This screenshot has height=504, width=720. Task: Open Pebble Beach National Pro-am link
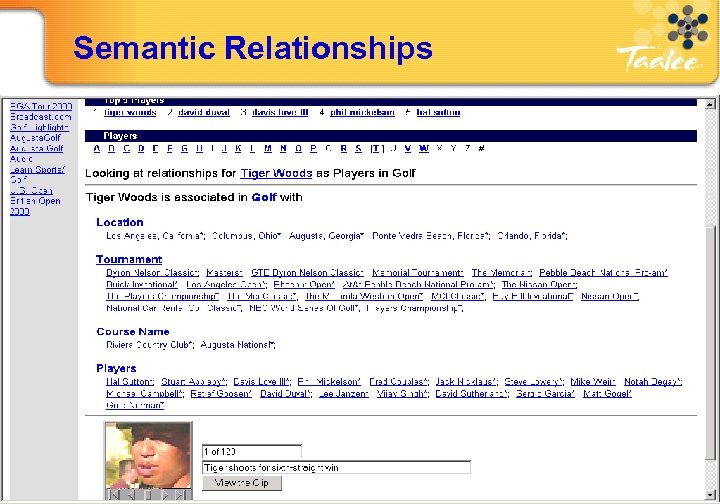coord(603,273)
